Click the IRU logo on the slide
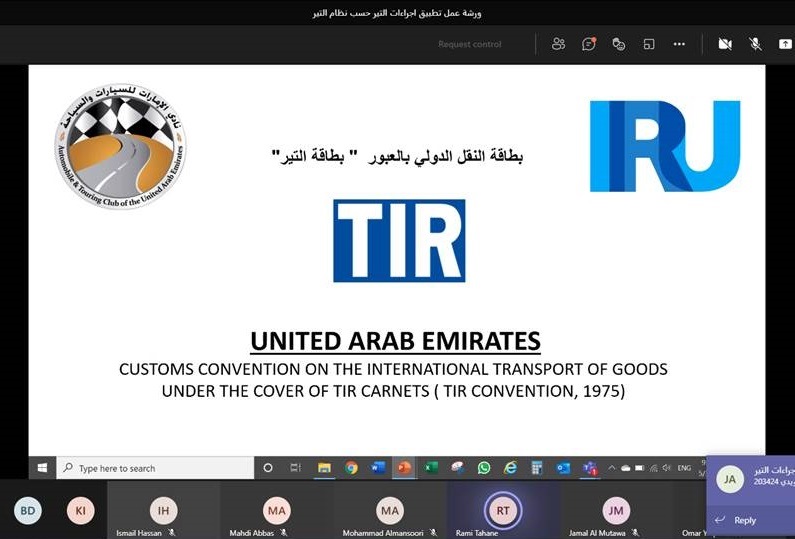This screenshot has width=795, height=539. point(665,146)
